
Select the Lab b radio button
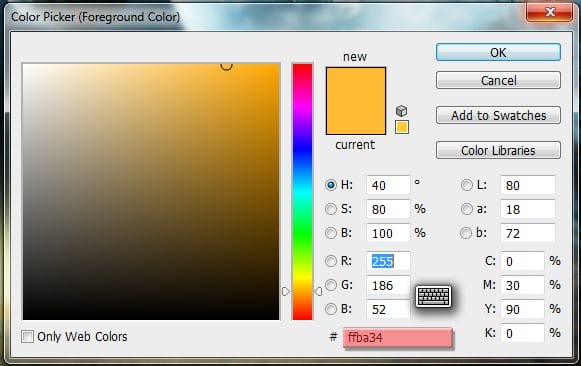point(466,233)
